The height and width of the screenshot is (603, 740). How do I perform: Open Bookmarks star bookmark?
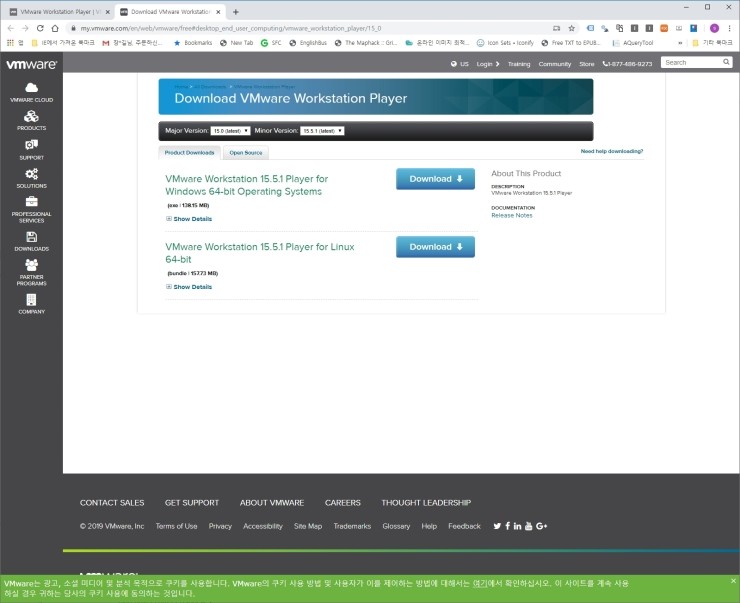click(x=193, y=43)
